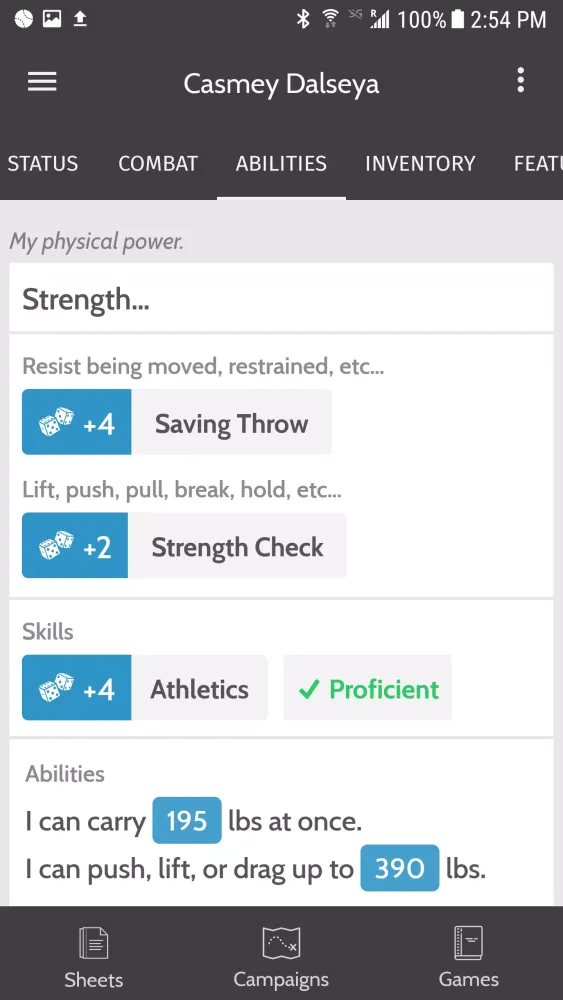563x1000 pixels.
Task: Switch to the INVENTORY tab
Action: pos(420,164)
